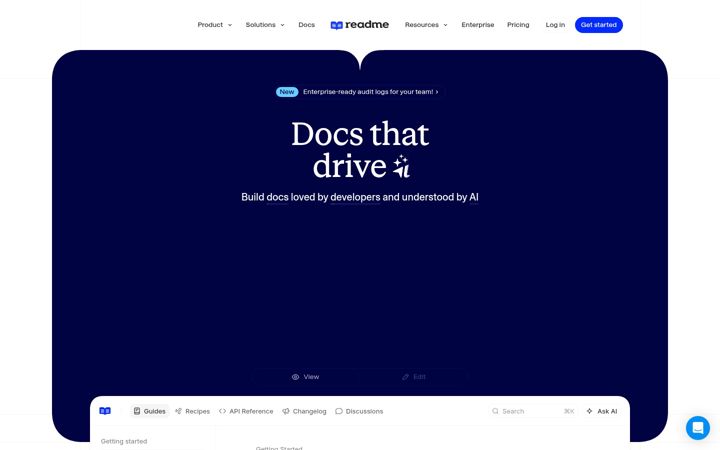Open the API Reference tab
The height and width of the screenshot is (450, 720).
pos(246,411)
